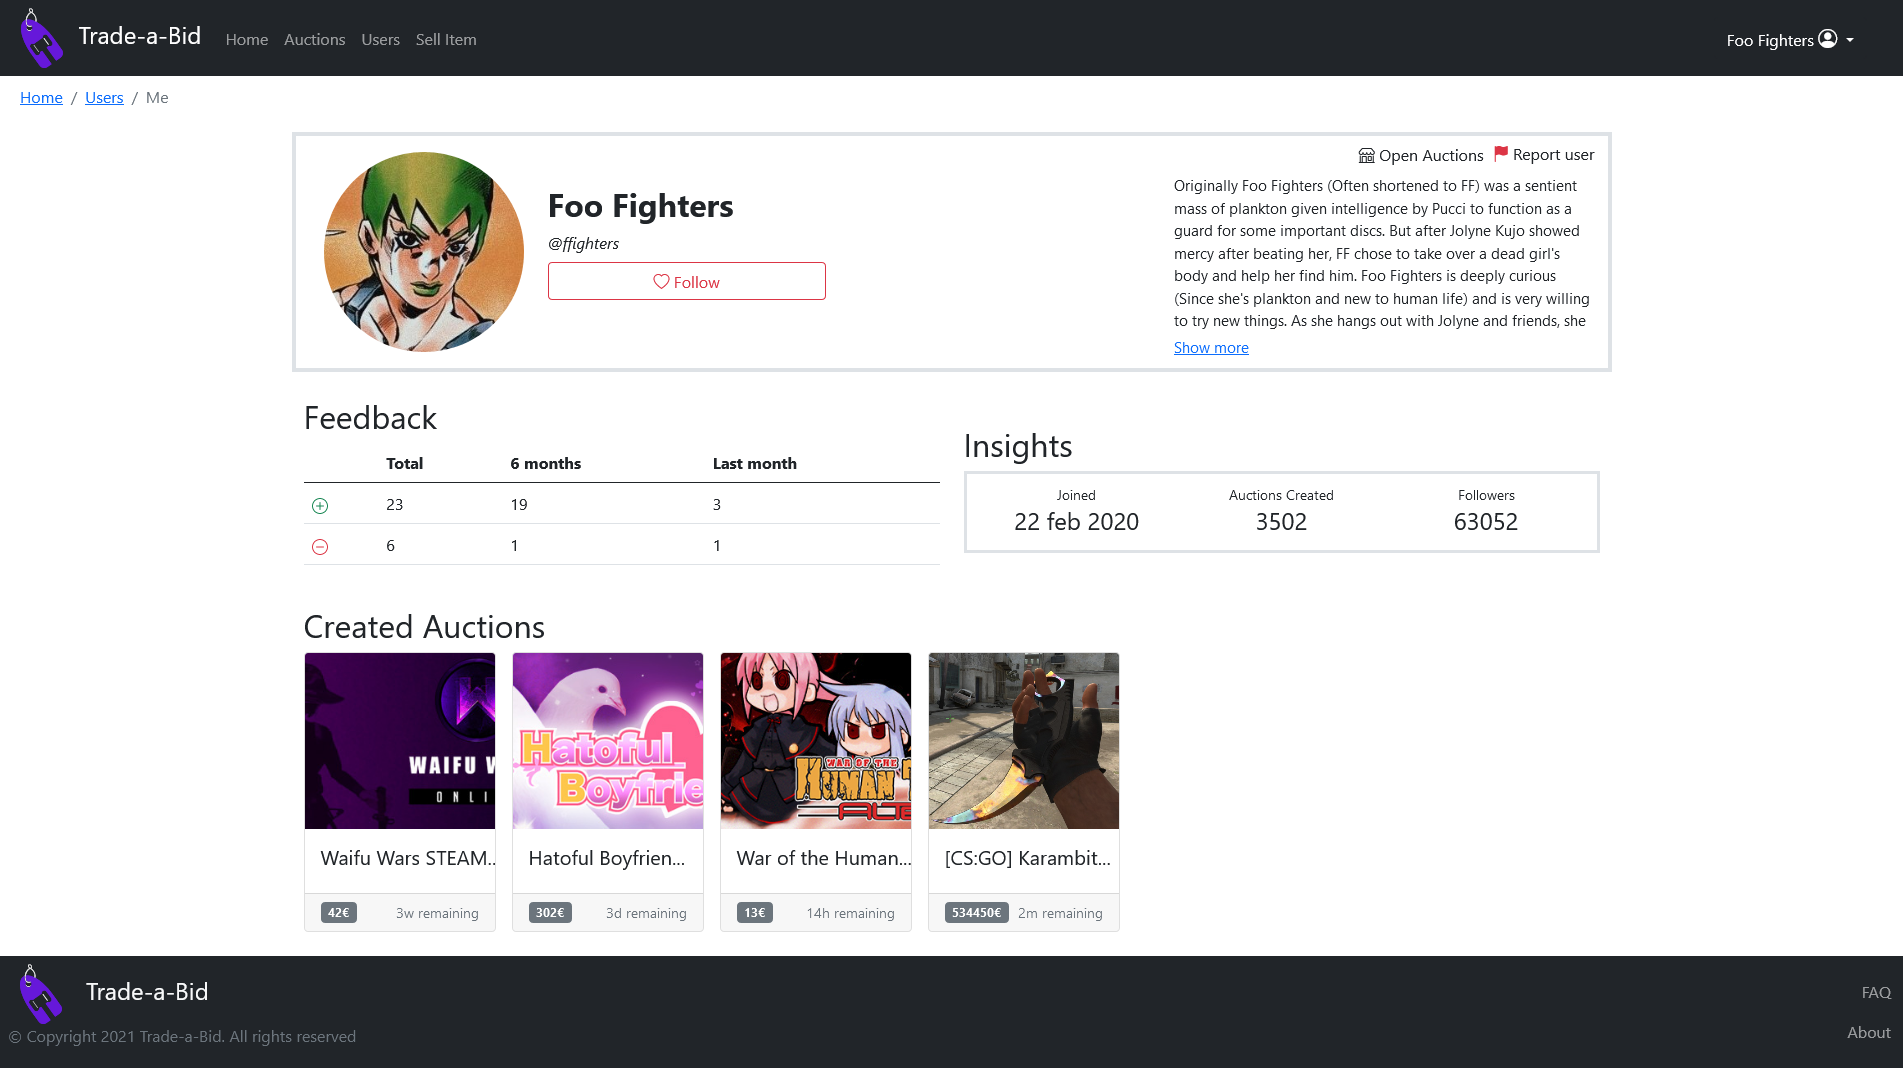
Task: Click the heart icon on Follow button
Action: coord(661,282)
